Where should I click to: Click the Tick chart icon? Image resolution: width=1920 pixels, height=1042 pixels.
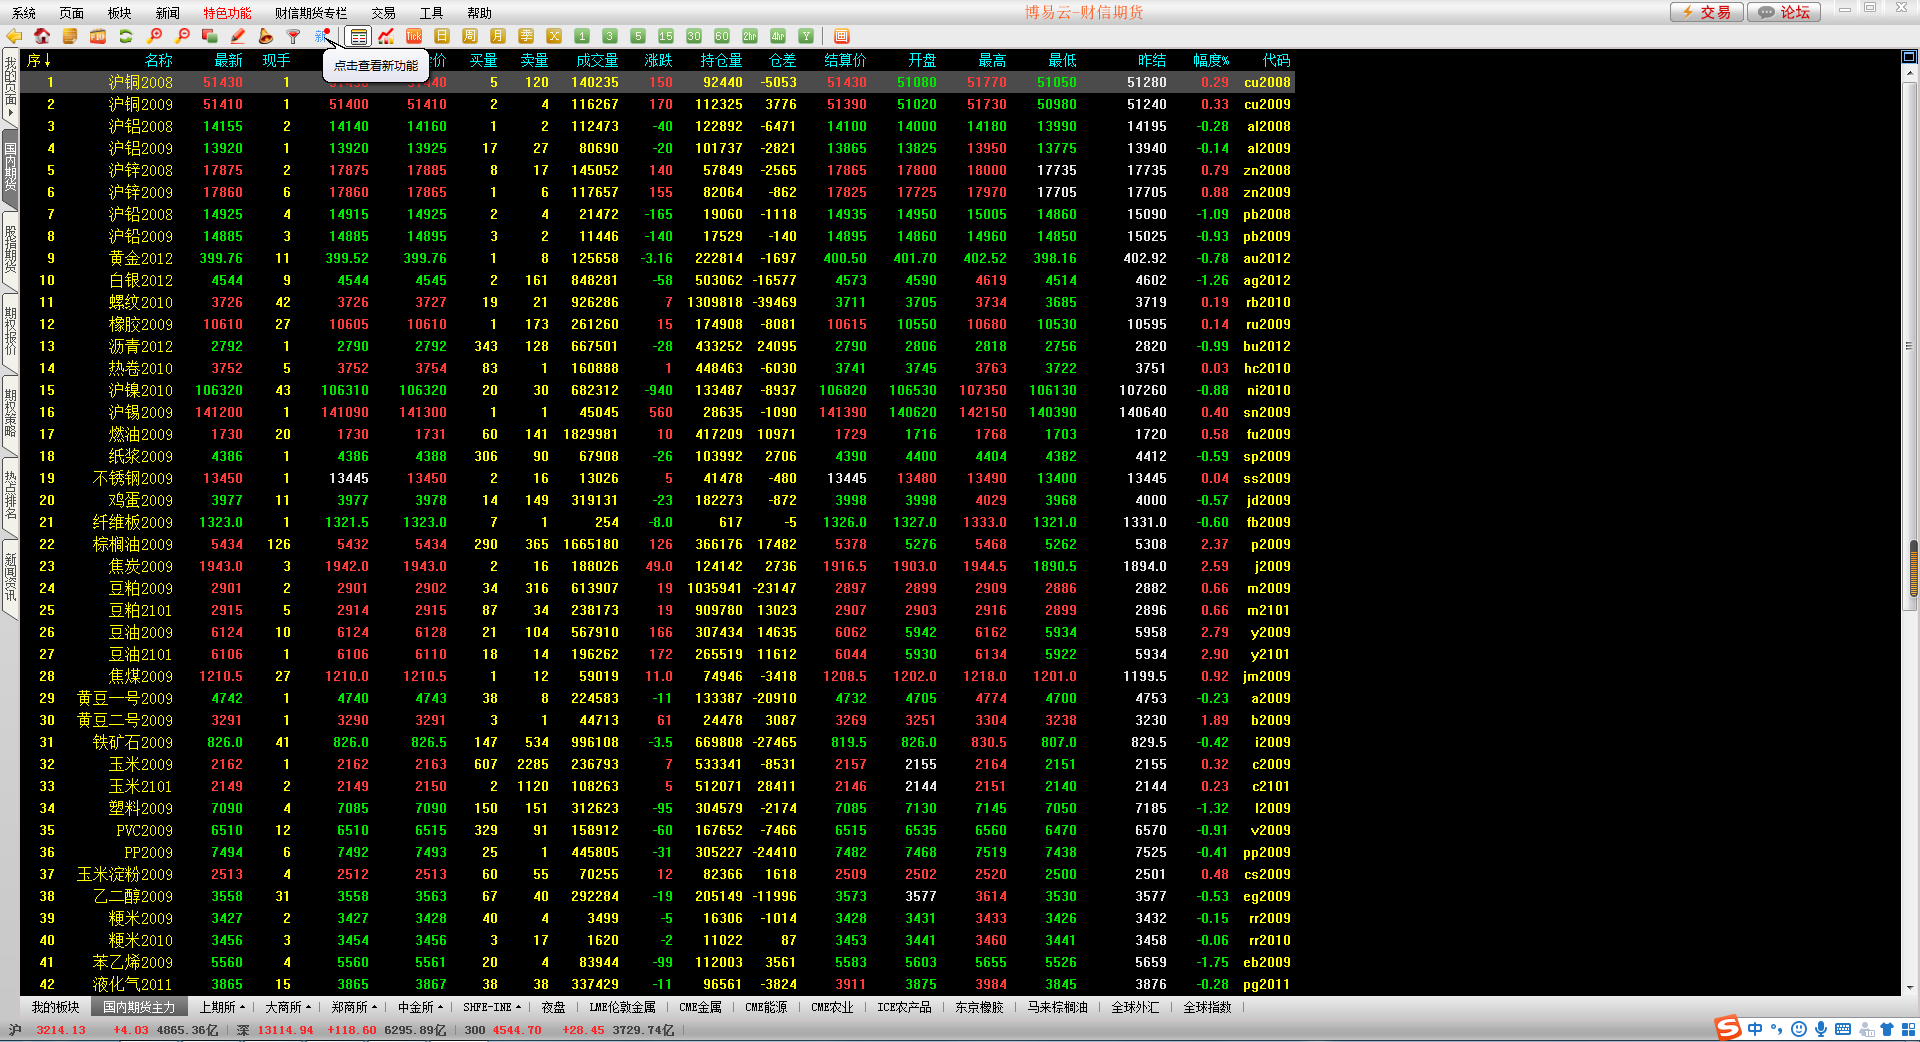pos(414,36)
